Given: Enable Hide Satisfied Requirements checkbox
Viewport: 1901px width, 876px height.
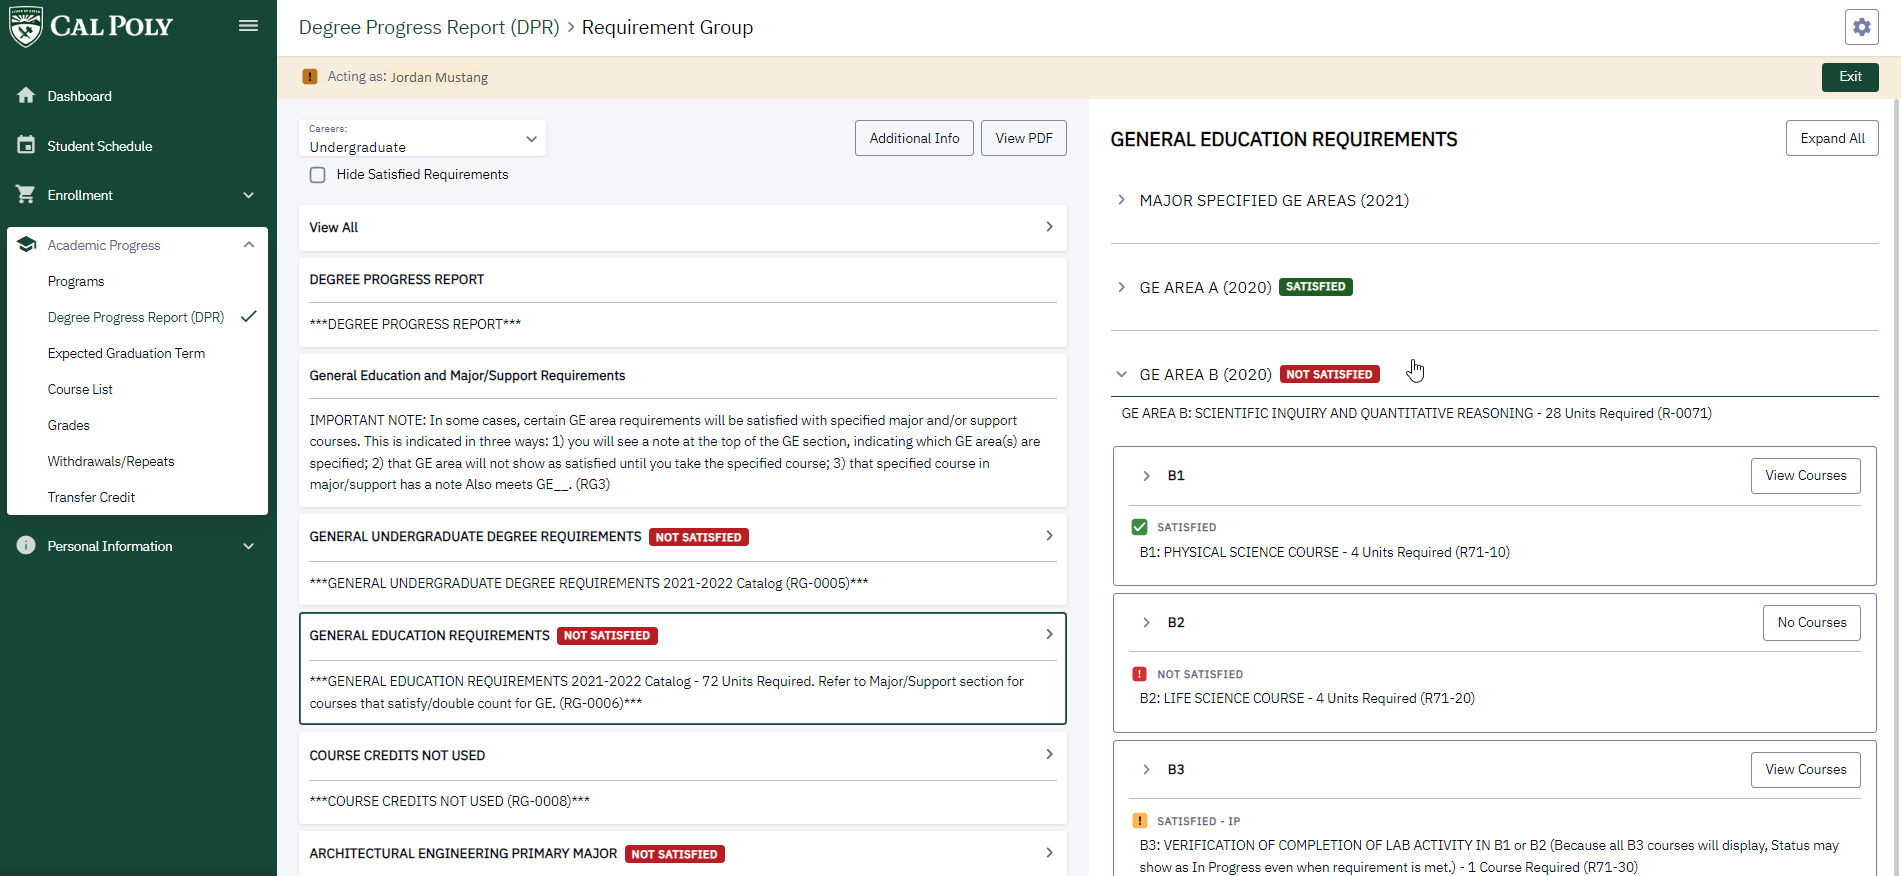Looking at the screenshot, I should click(x=318, y=175).
